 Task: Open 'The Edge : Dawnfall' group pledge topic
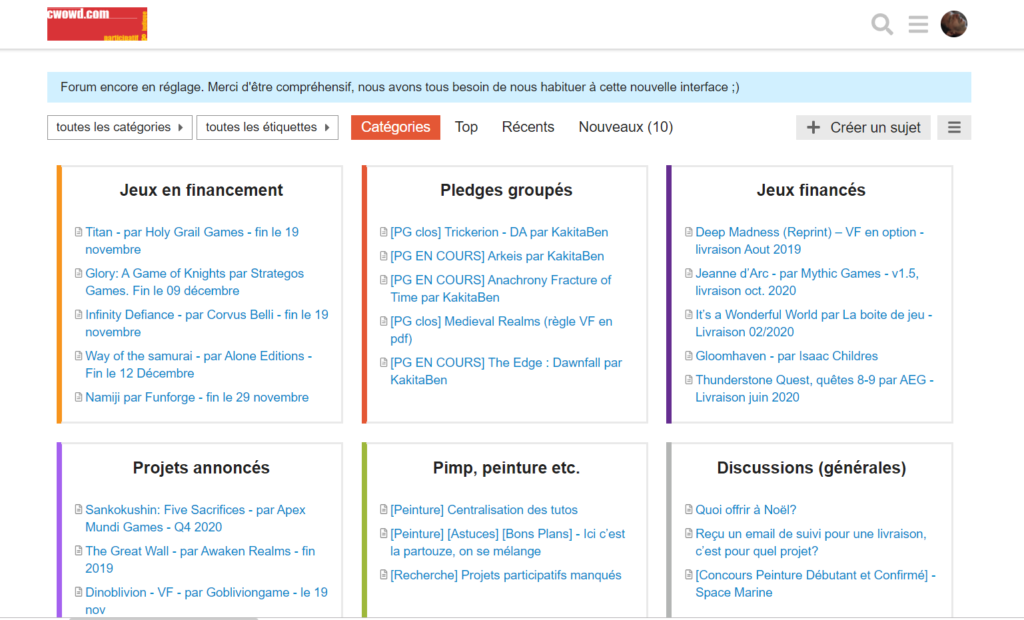pos(506,370)
